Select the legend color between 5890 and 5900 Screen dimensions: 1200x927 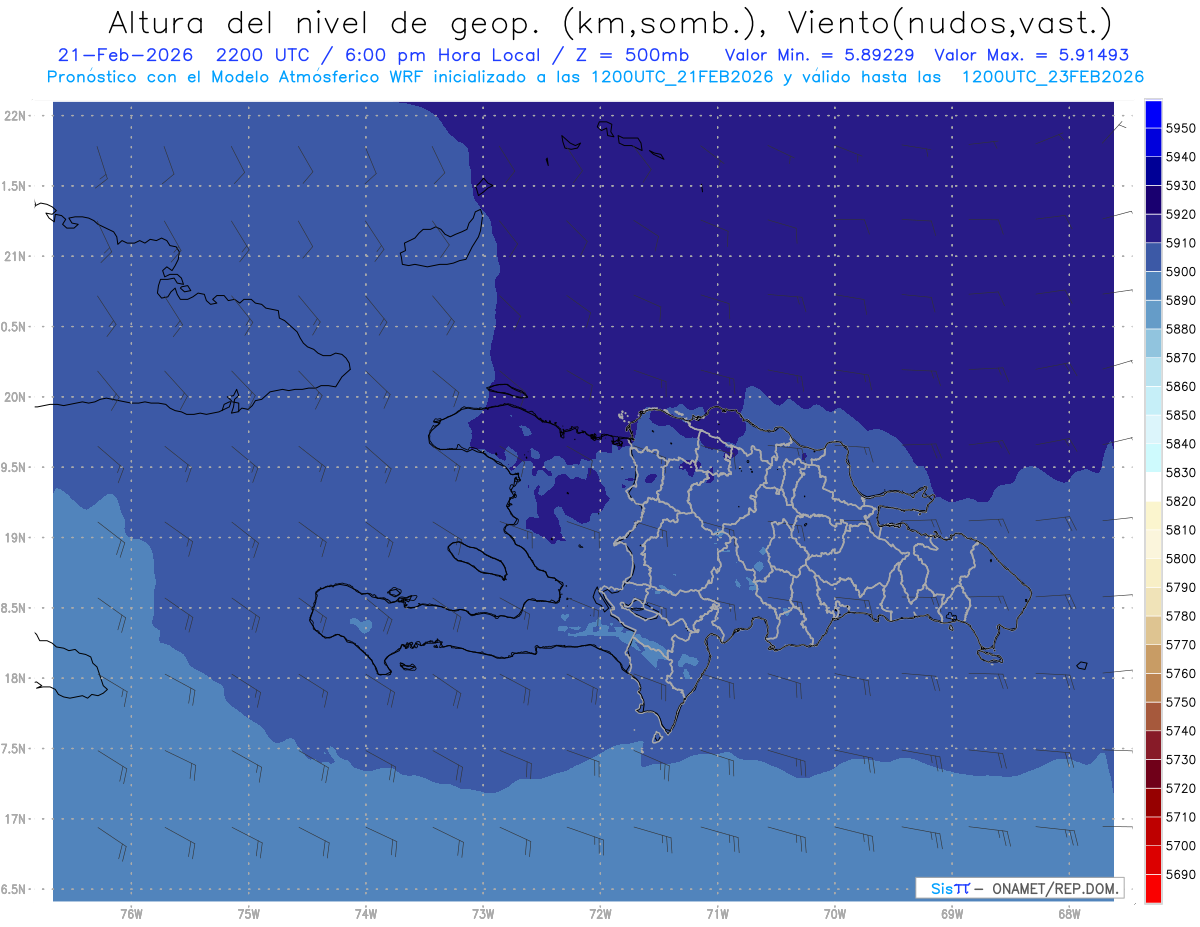coord(1153,286)
